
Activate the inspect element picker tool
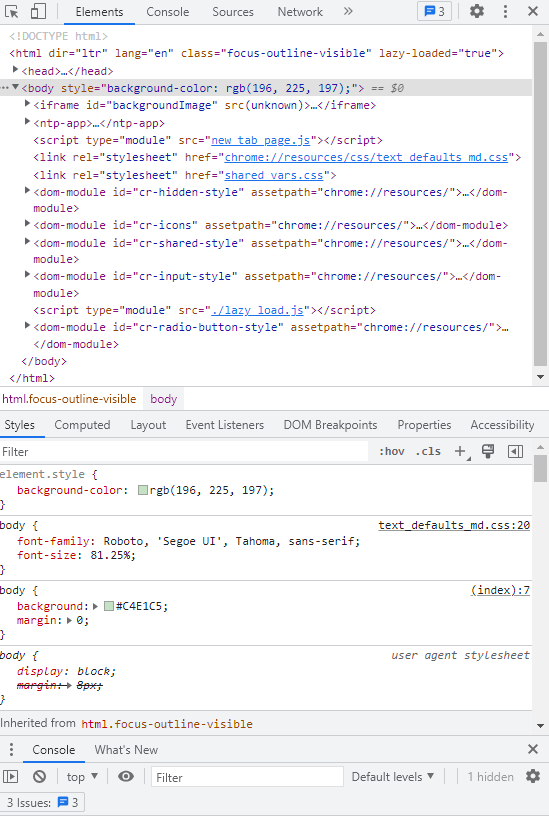click(11, 11)
